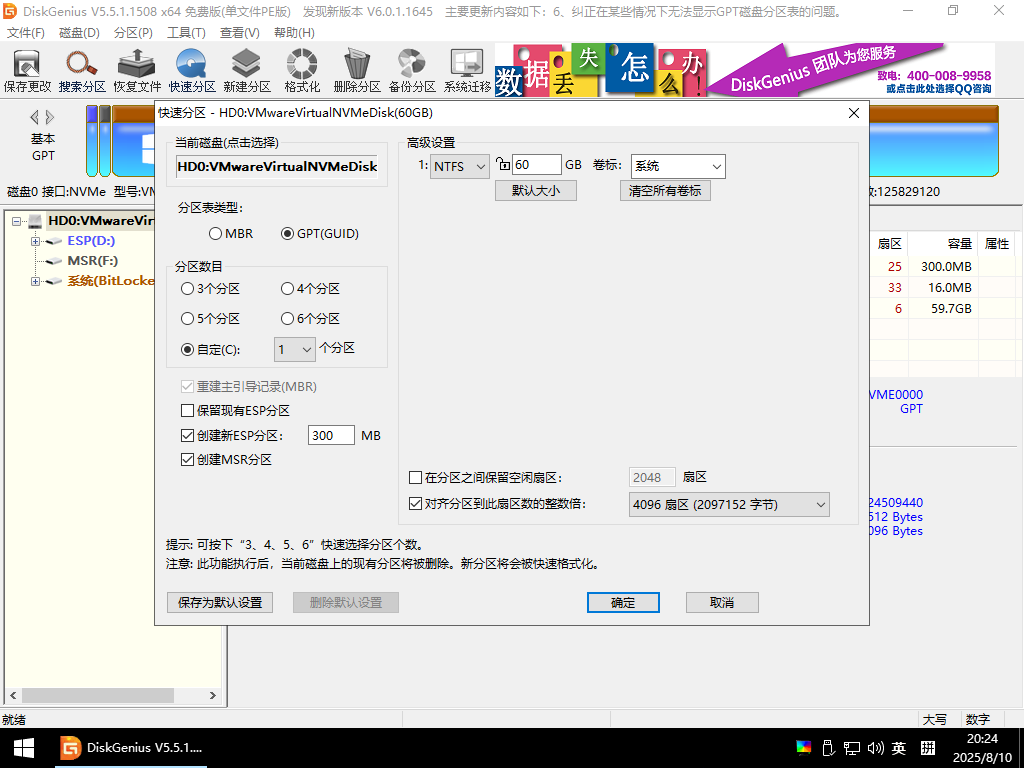This screenshot has height=768, width=1024.
Task: Open the 文件(F) menu
Action: (25, 33)
